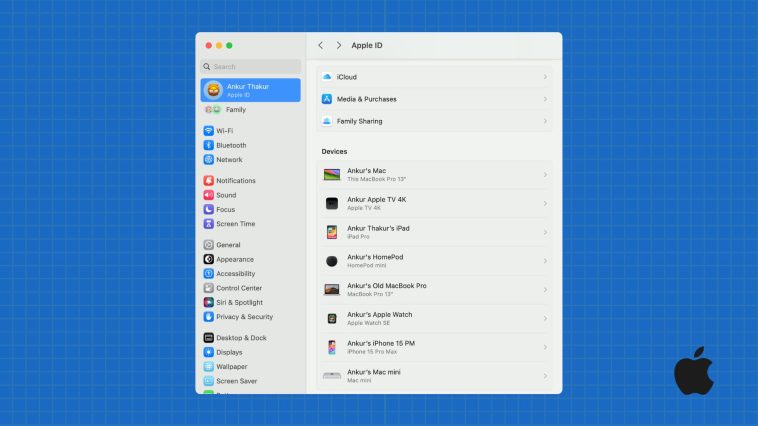This screenshot has height=426, width=758.
Task: Go back with the left arrow
Action: pos(321,45)
